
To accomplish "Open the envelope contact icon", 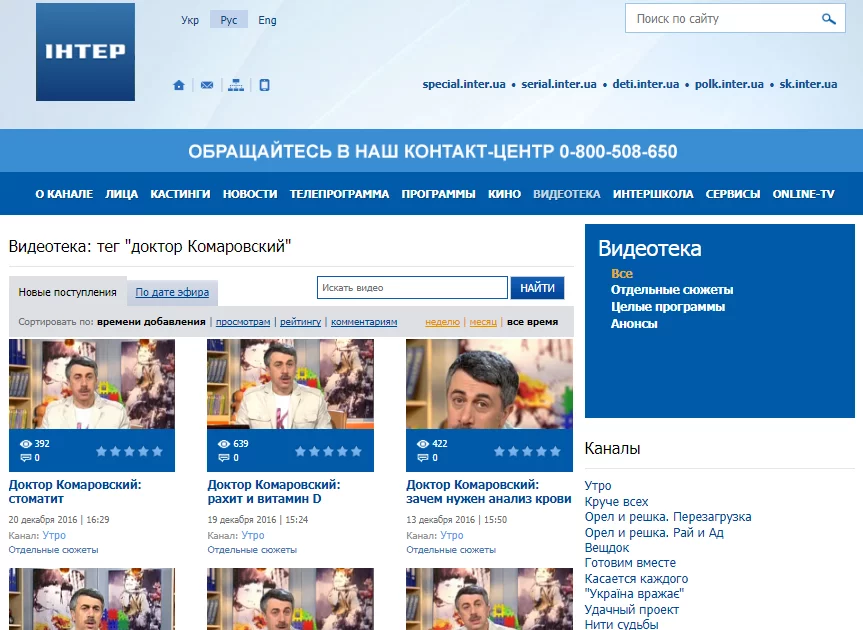I will (207, 85).
